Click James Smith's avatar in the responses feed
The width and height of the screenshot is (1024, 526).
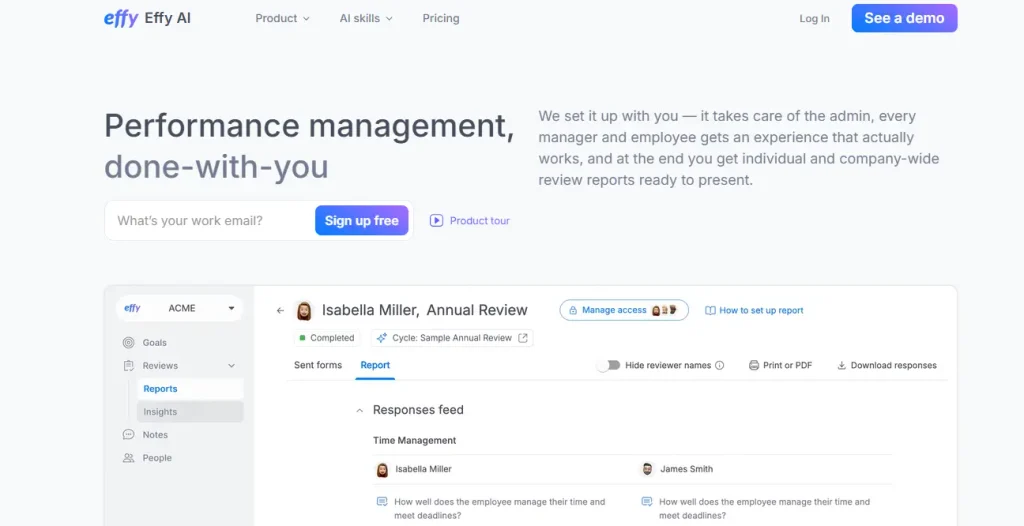pos(647,469)
